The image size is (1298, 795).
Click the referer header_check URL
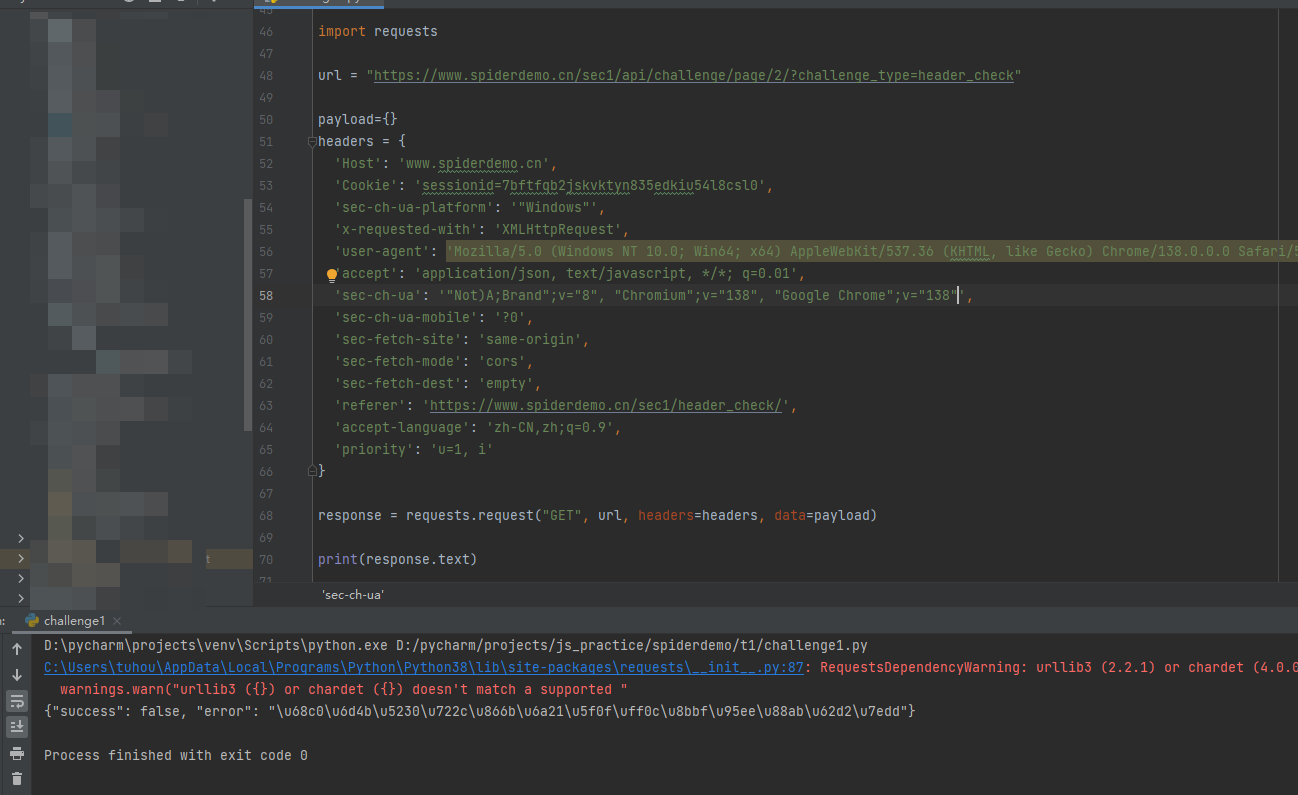(607, 406)
